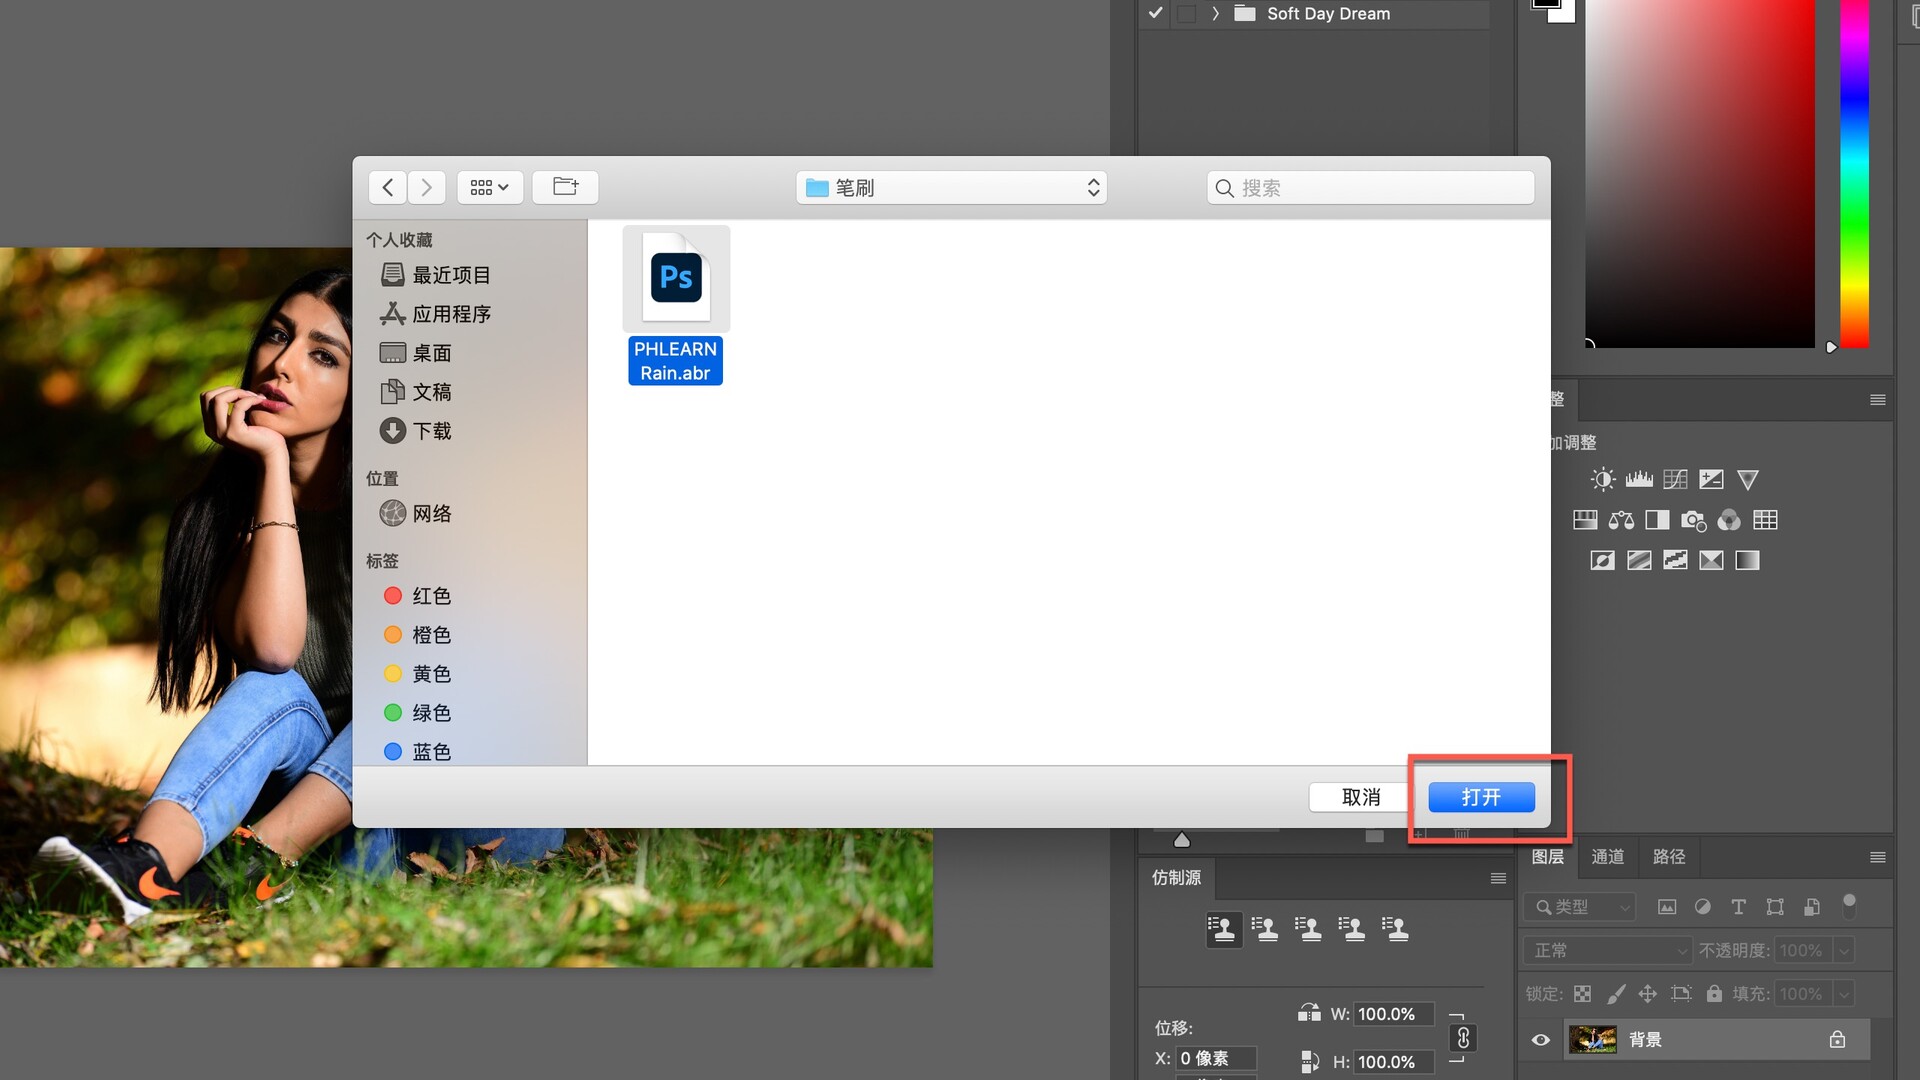Pick a color in the color field
This screenshot has width=1920, height=1080.
[1700, 174]
